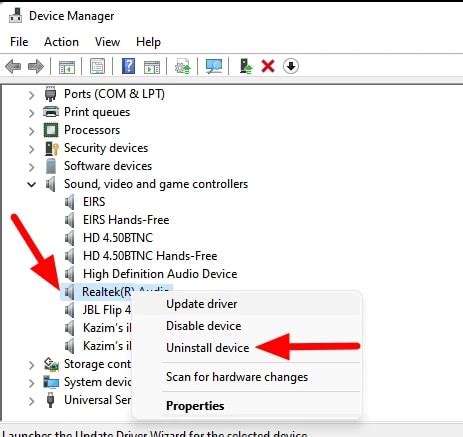Image resolution: width=463 pixels, height=437 pixels.
Task: Click the Processors chip icon
Action: (x=51, y=130)
